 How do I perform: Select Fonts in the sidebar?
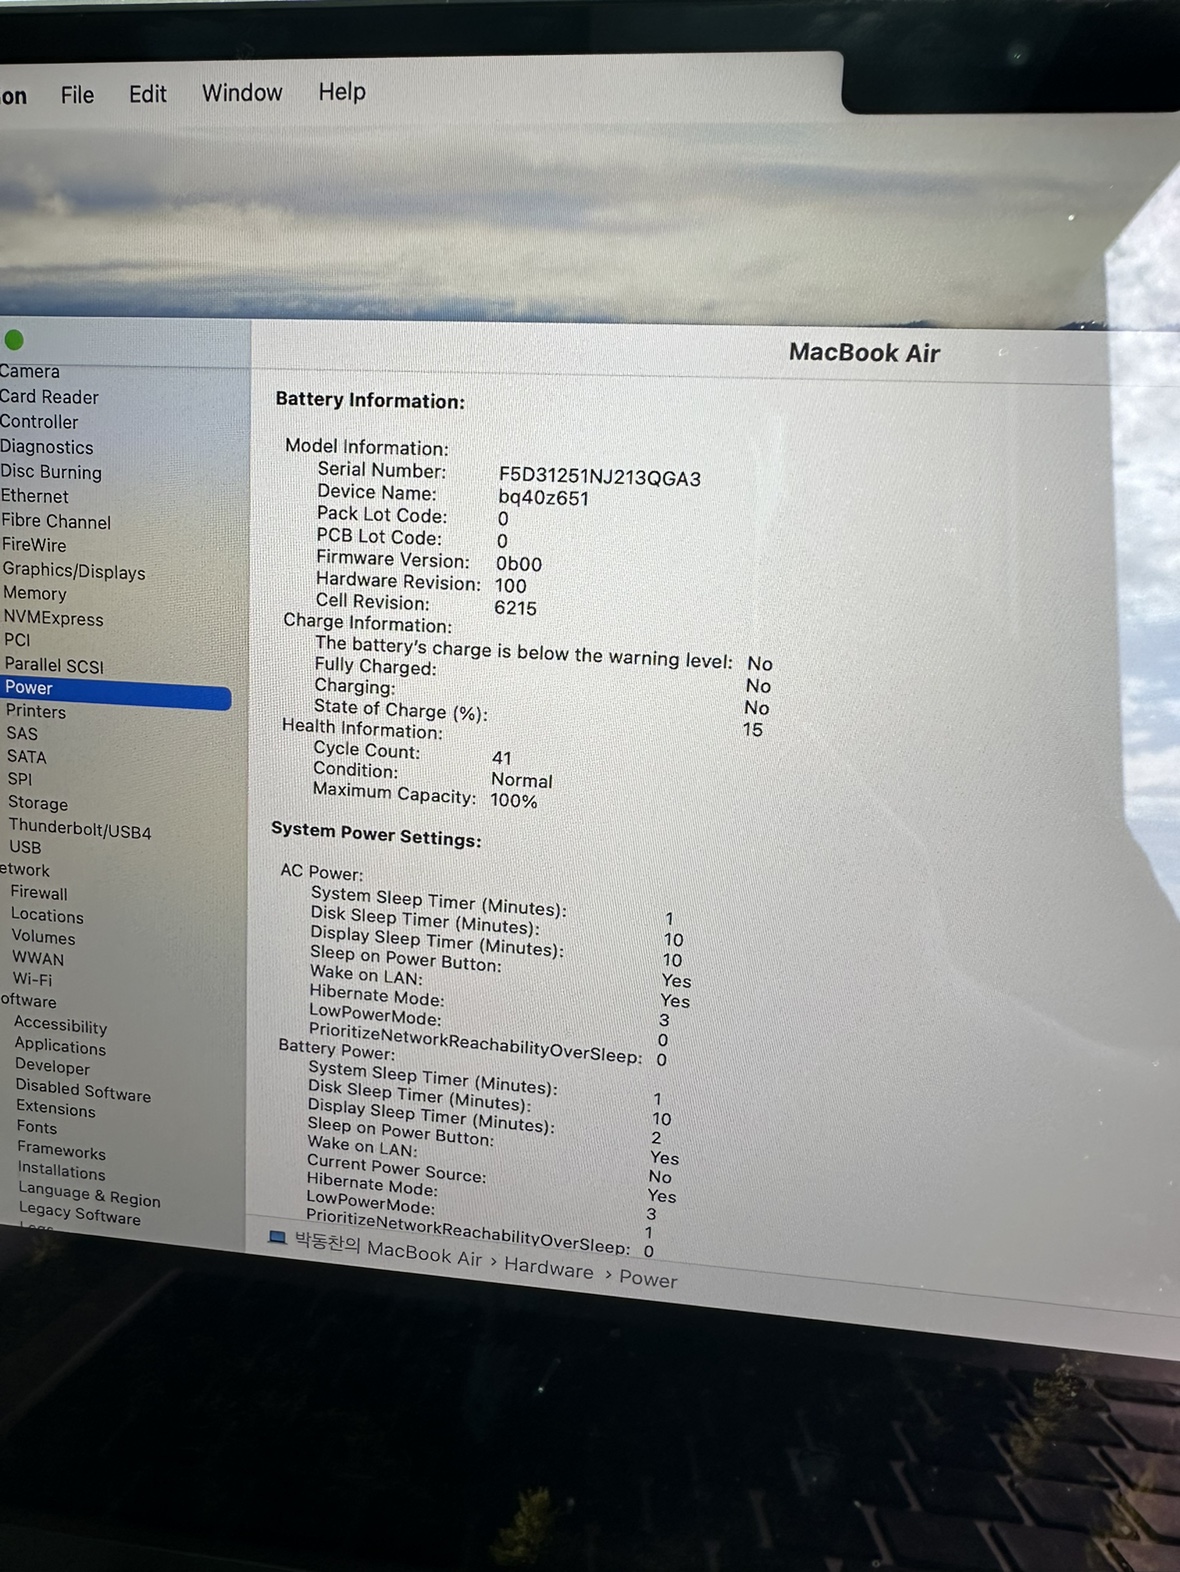tap(37, 1127)
